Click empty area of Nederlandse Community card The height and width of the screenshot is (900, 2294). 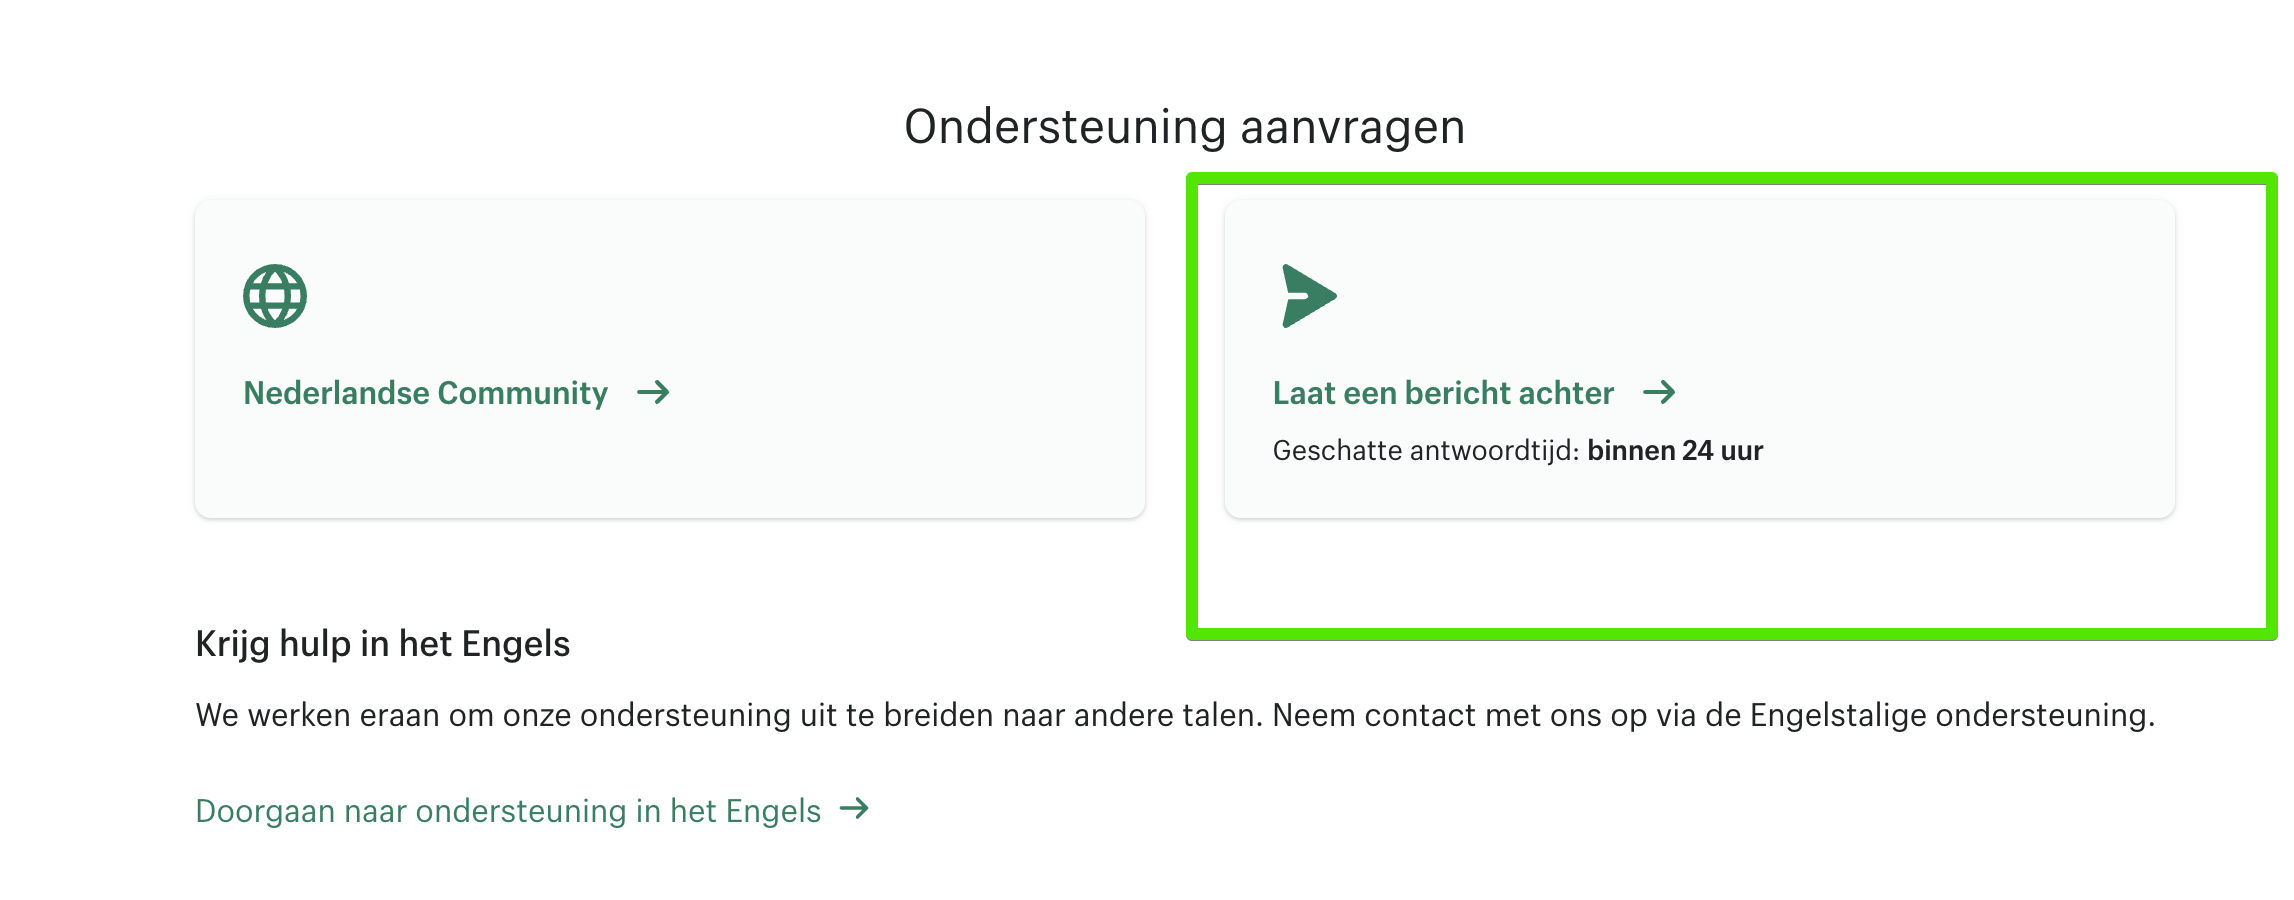(x=850, y=300)
